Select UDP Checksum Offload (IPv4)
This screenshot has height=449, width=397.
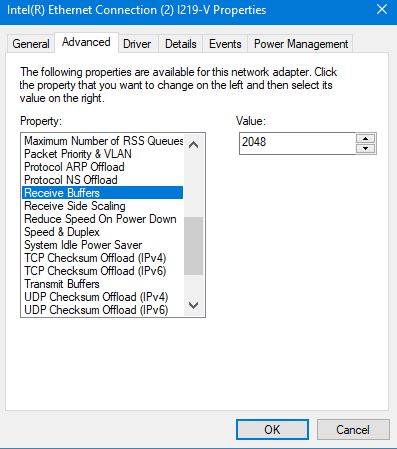(x=103, y=297)
